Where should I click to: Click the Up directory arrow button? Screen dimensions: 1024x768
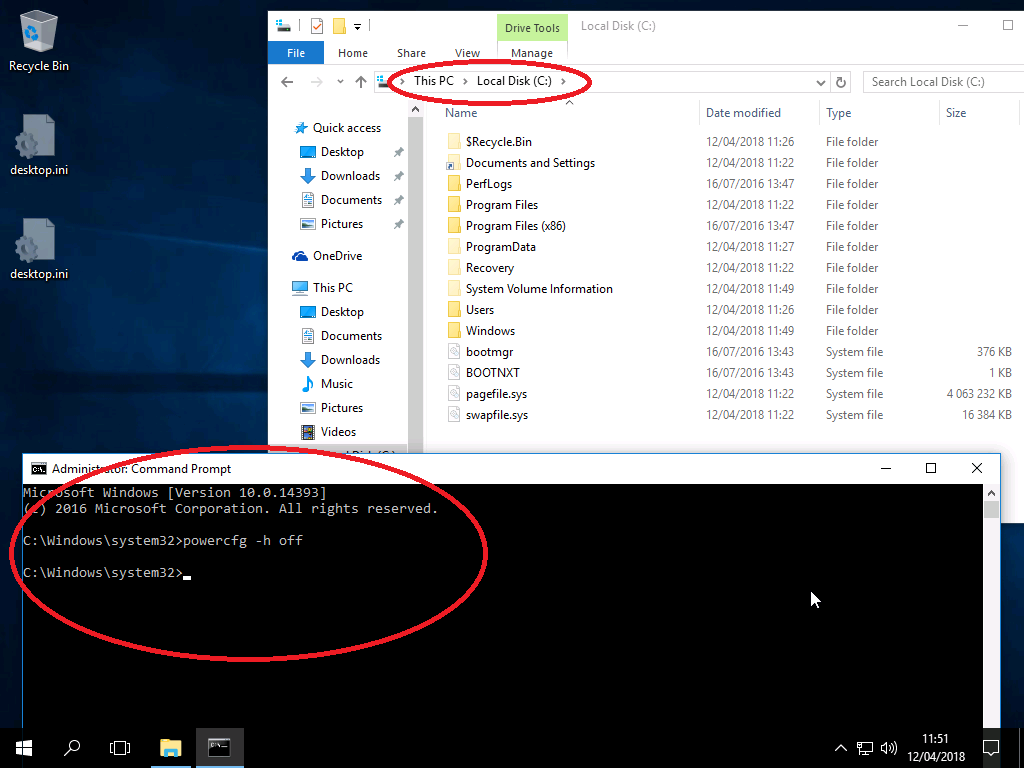[361, 82]
